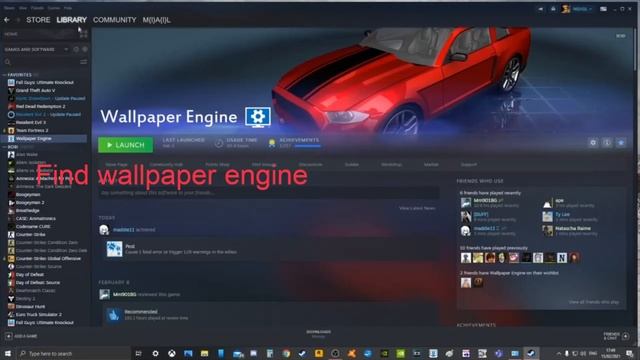640x360 pixels.
Task: Click View all friends who play
Action: point(594,302)
